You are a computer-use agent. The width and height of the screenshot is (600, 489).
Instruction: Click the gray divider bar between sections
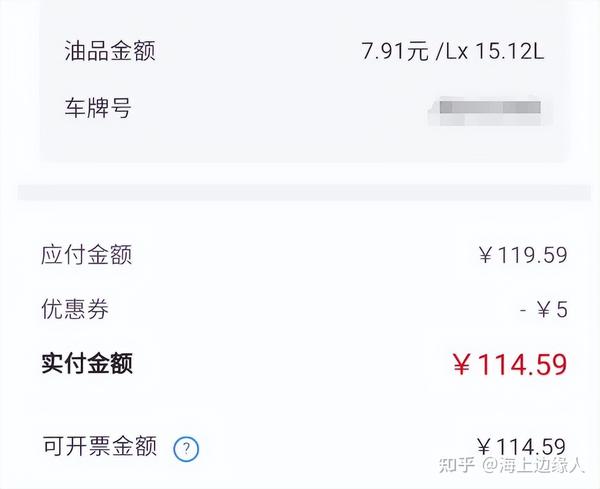tap(304, 192)
